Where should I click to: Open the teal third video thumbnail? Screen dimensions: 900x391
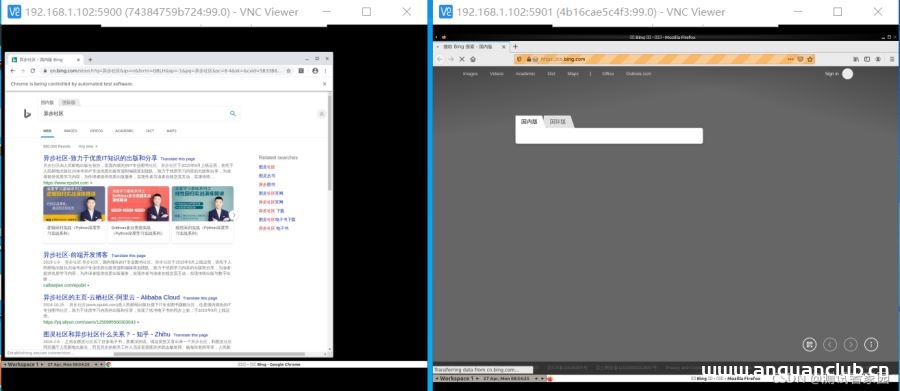click(x=203, y=204)
